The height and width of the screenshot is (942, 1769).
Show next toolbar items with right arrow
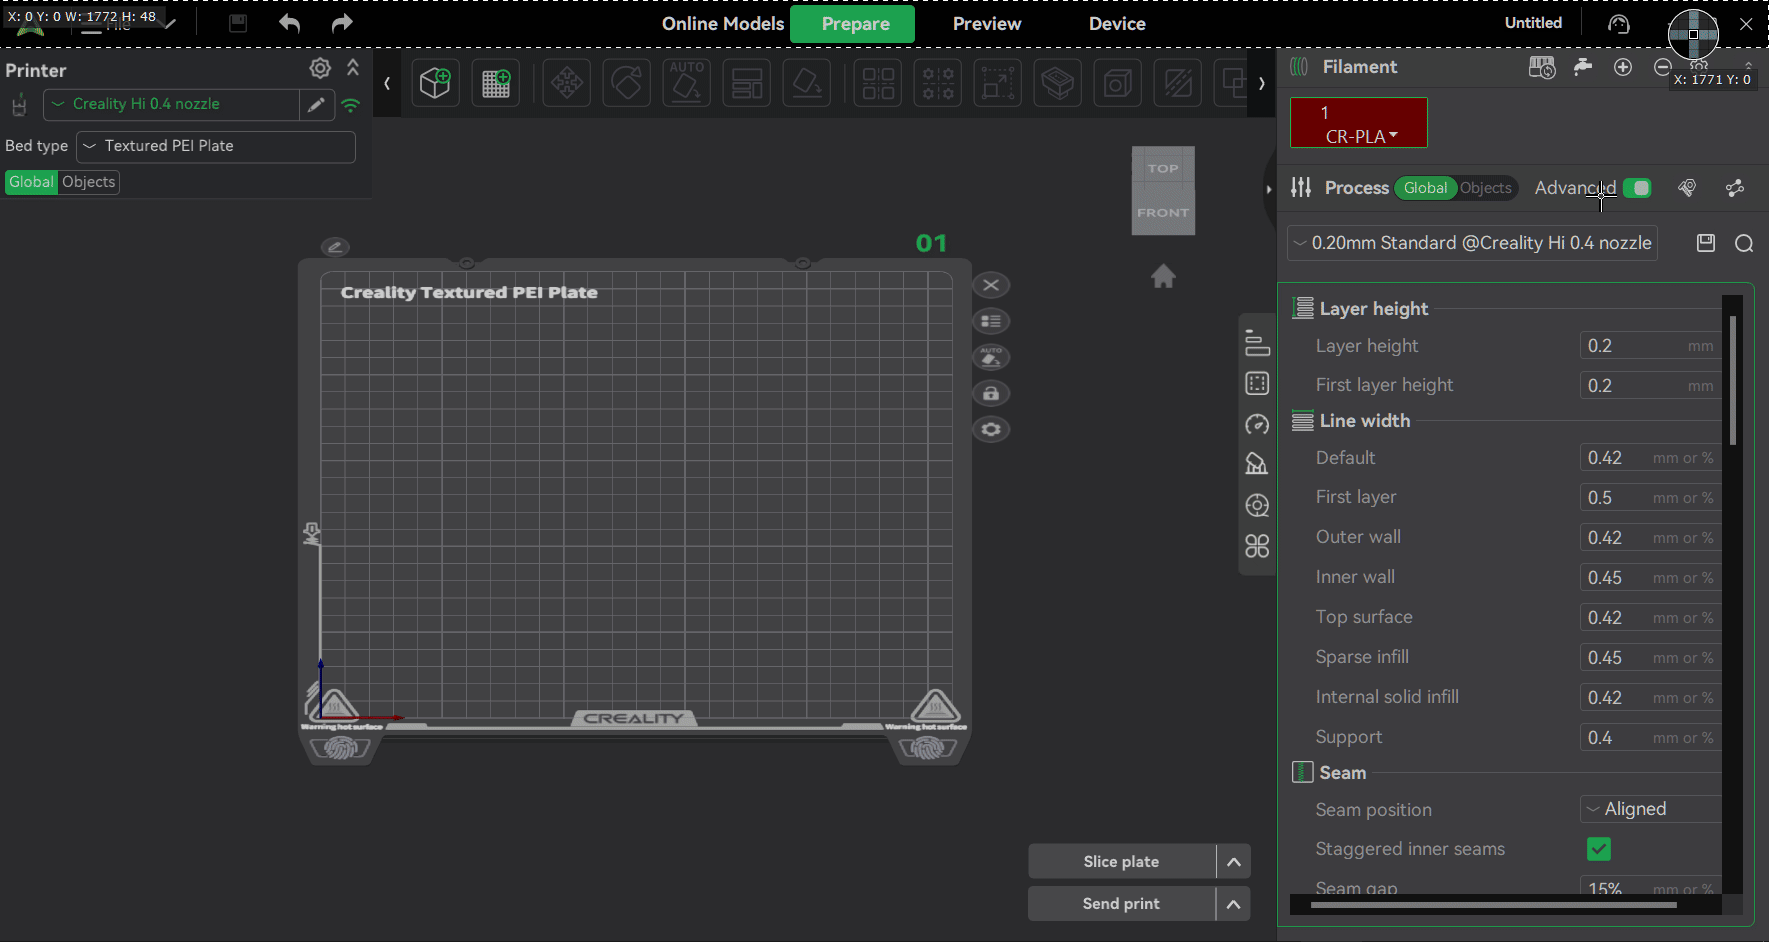[1262, 83]
